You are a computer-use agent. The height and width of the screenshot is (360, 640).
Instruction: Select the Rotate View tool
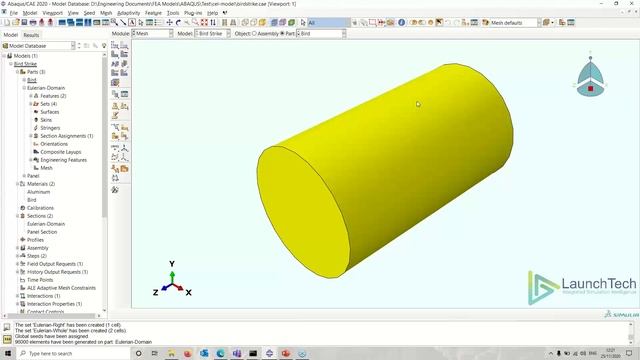point(178,22)
